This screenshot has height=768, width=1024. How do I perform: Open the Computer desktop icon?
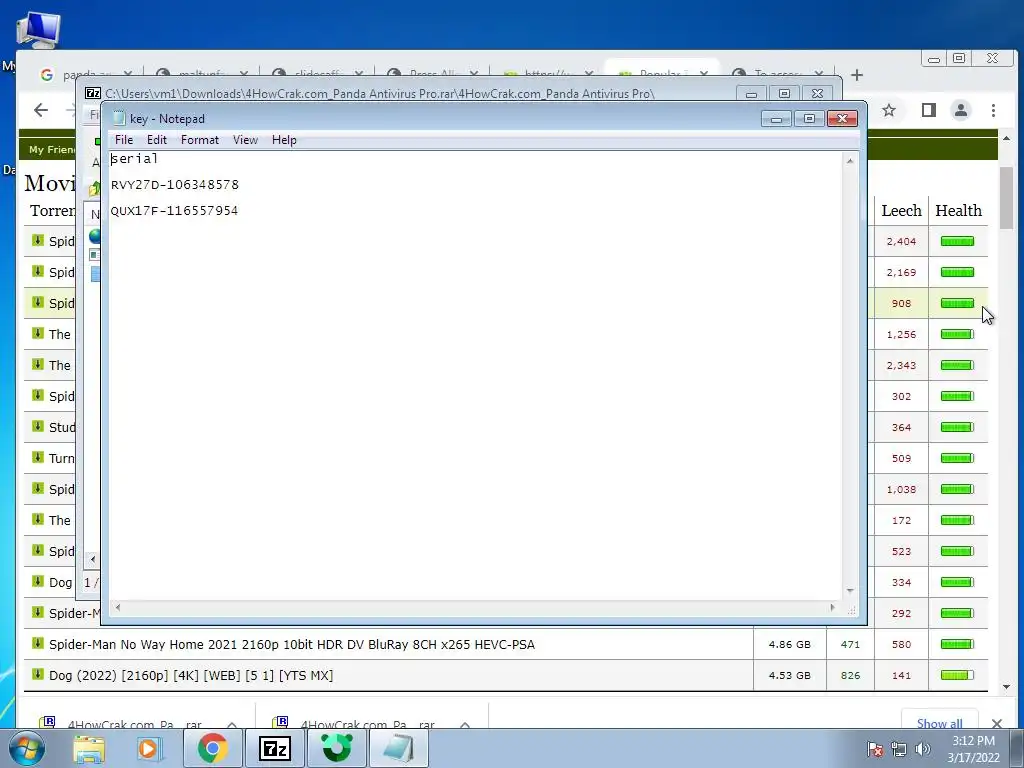[x=39, y=31]
